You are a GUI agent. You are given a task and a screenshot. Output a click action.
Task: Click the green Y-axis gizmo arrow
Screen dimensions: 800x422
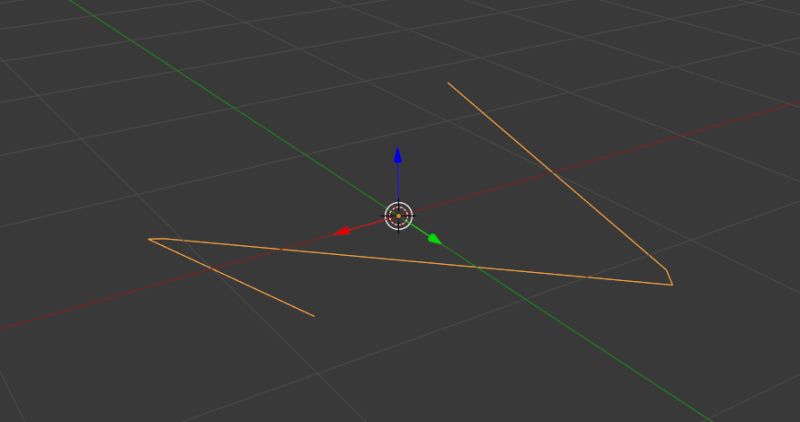(x=434, y=239)
